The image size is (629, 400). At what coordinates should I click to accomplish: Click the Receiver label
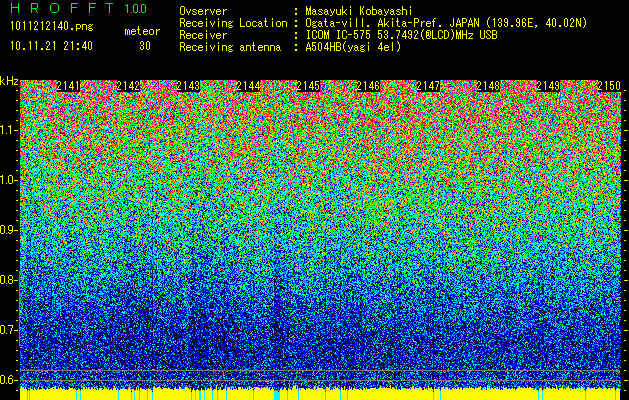[203, 35]
